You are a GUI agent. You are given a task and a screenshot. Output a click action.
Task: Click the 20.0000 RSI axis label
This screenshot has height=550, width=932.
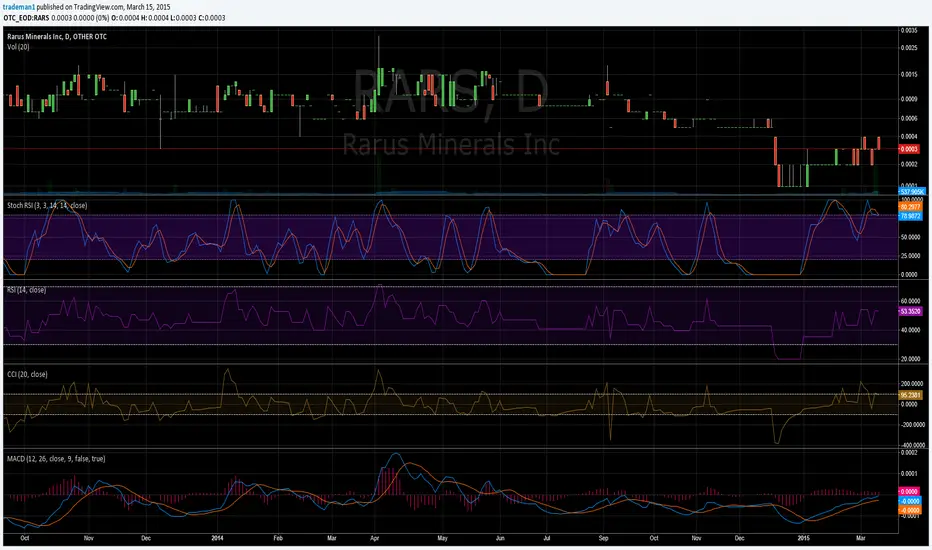pyautogui.click(x=911, y=359)
